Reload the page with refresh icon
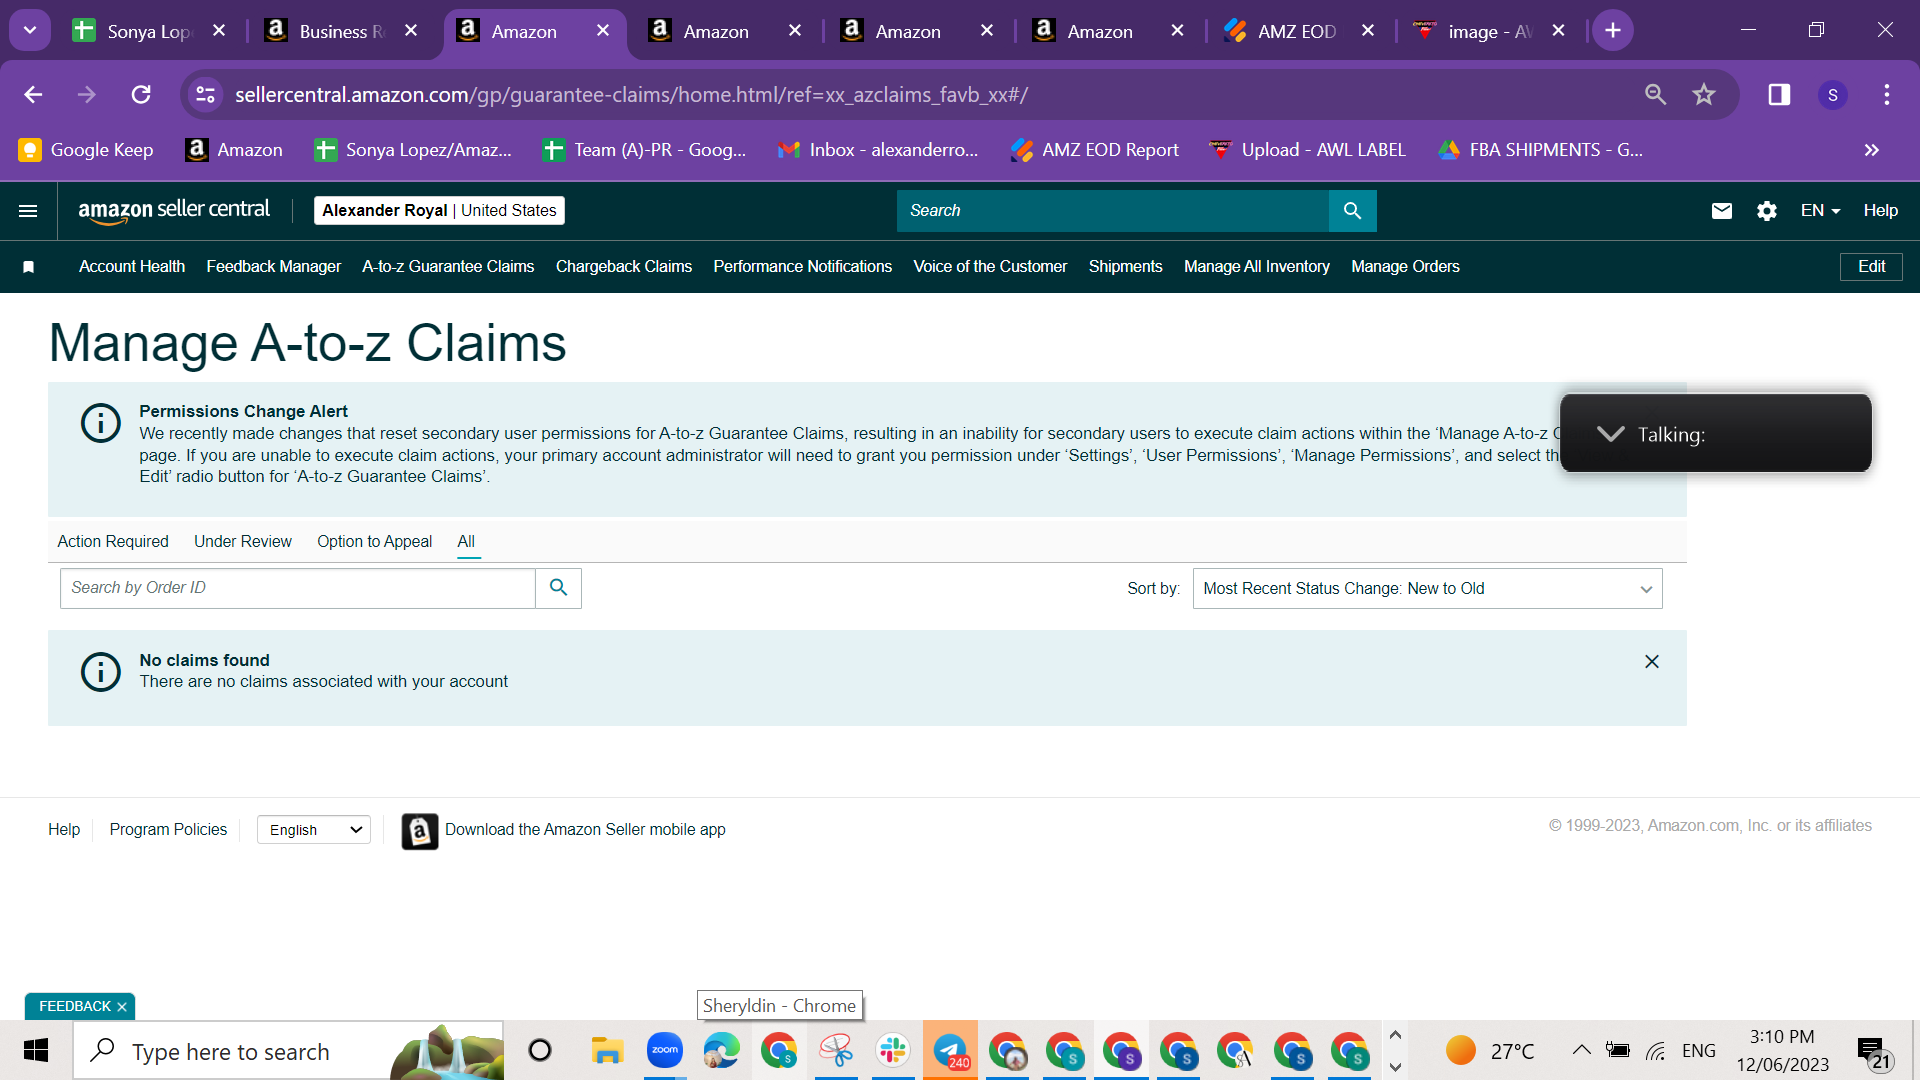Viewport: 1920px width, 1080px height. pyautogui.click(x=141, y=95)
